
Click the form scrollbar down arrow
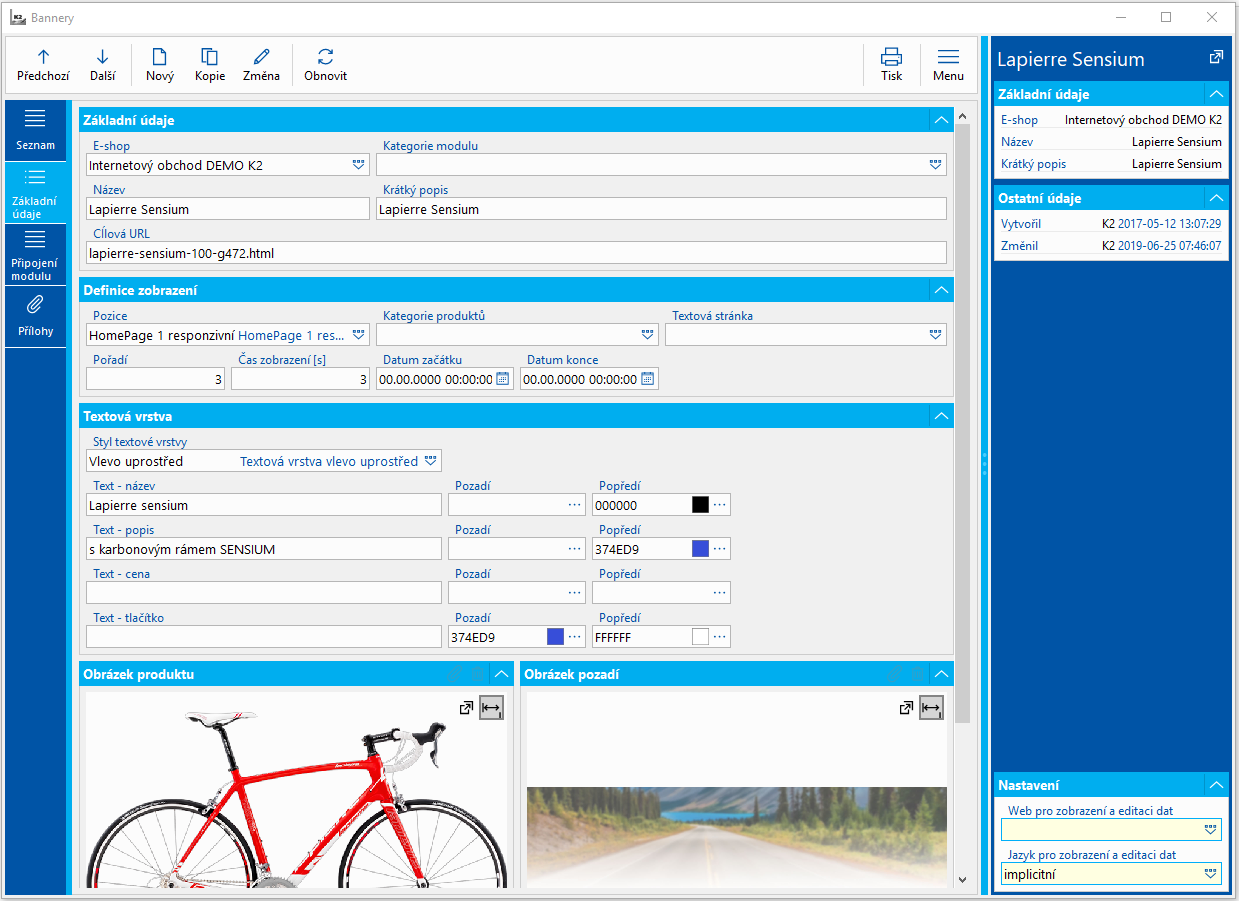pyautogui.click(x=962, y=879)
